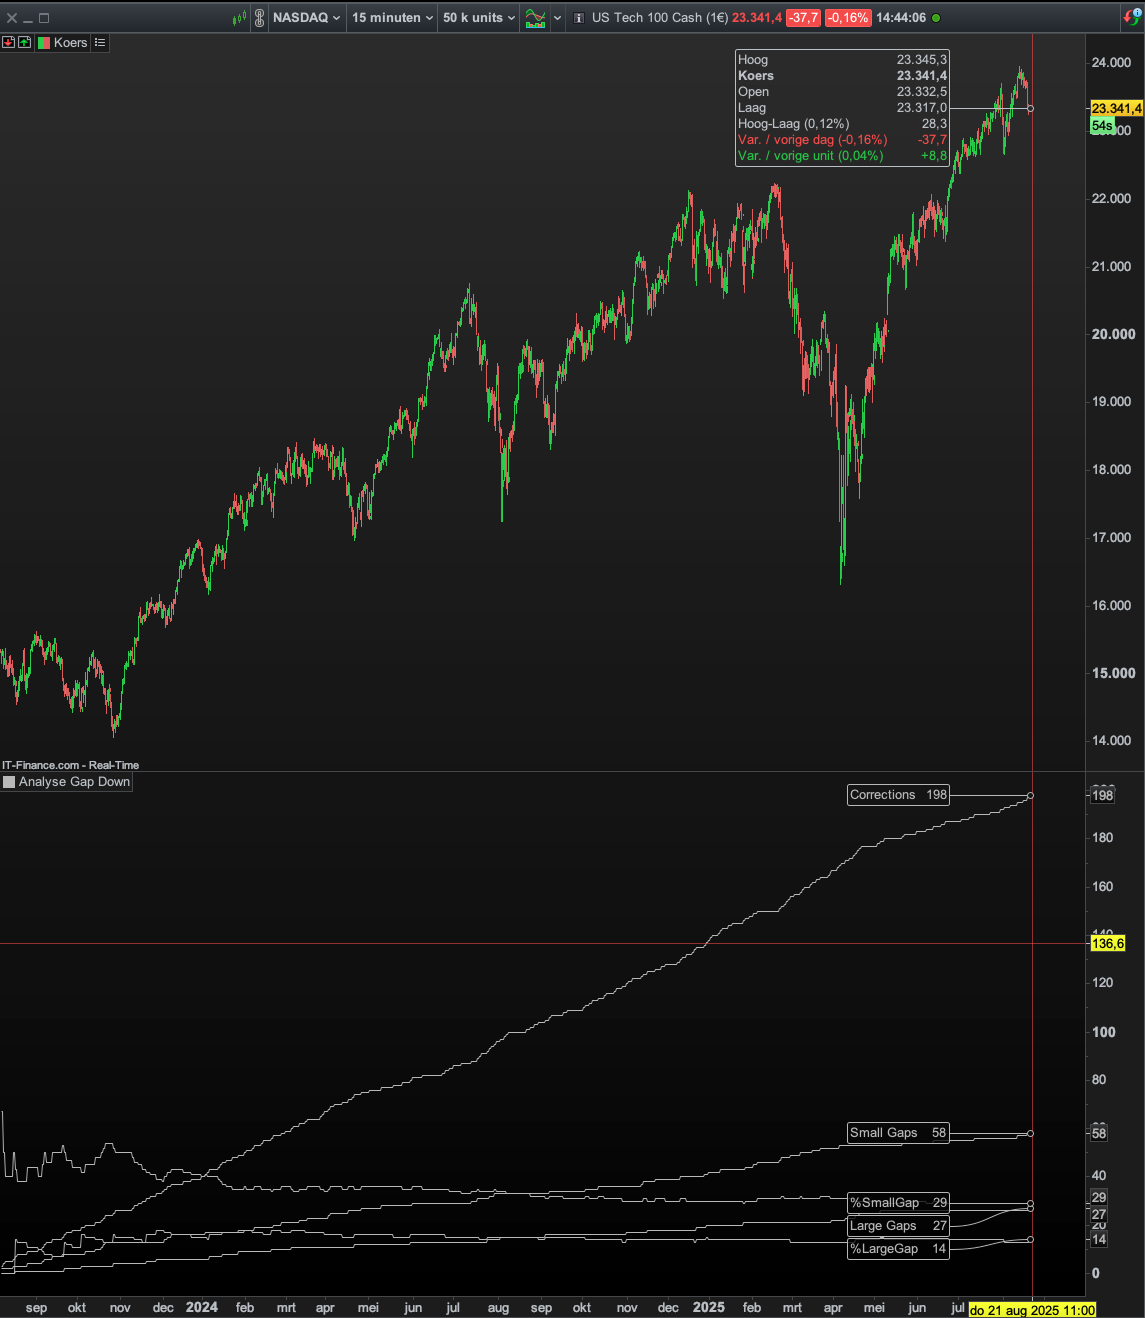Click the chain link chart-linking icon
Image resolution: width=1145 pixels, height=1318 pixels.
(260, 18)
